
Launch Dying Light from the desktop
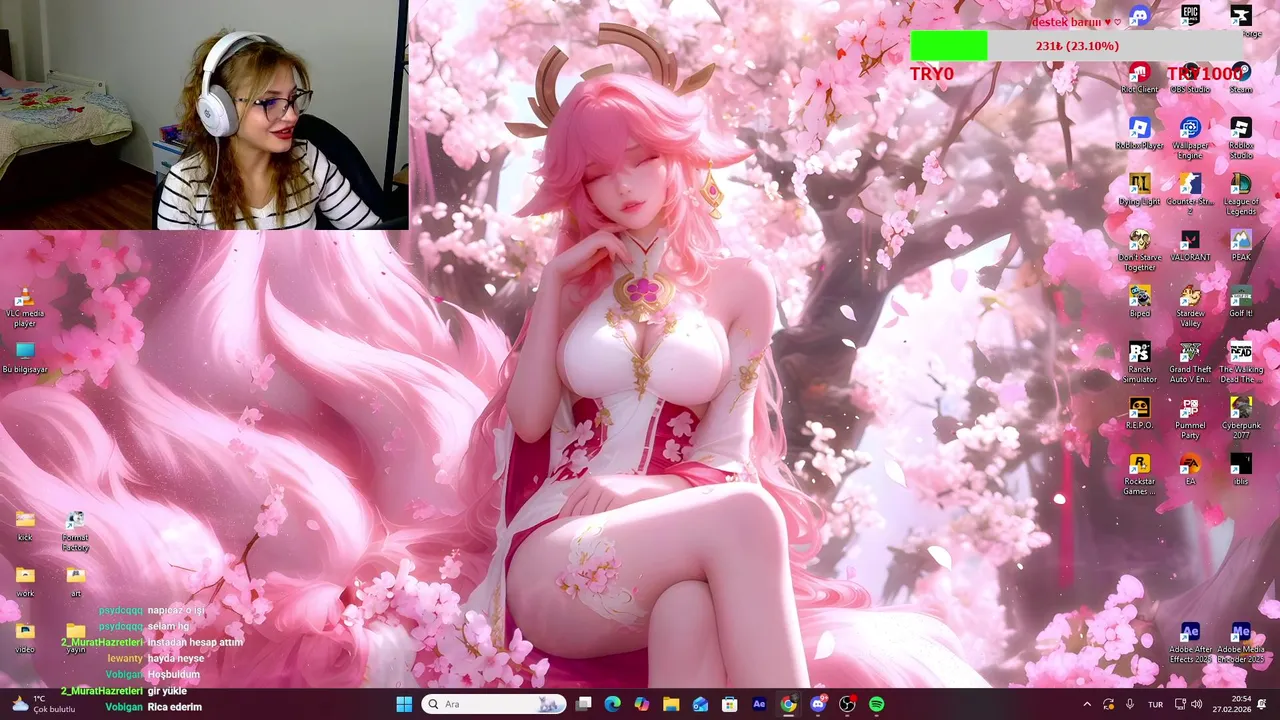(x=1139, y=190)
